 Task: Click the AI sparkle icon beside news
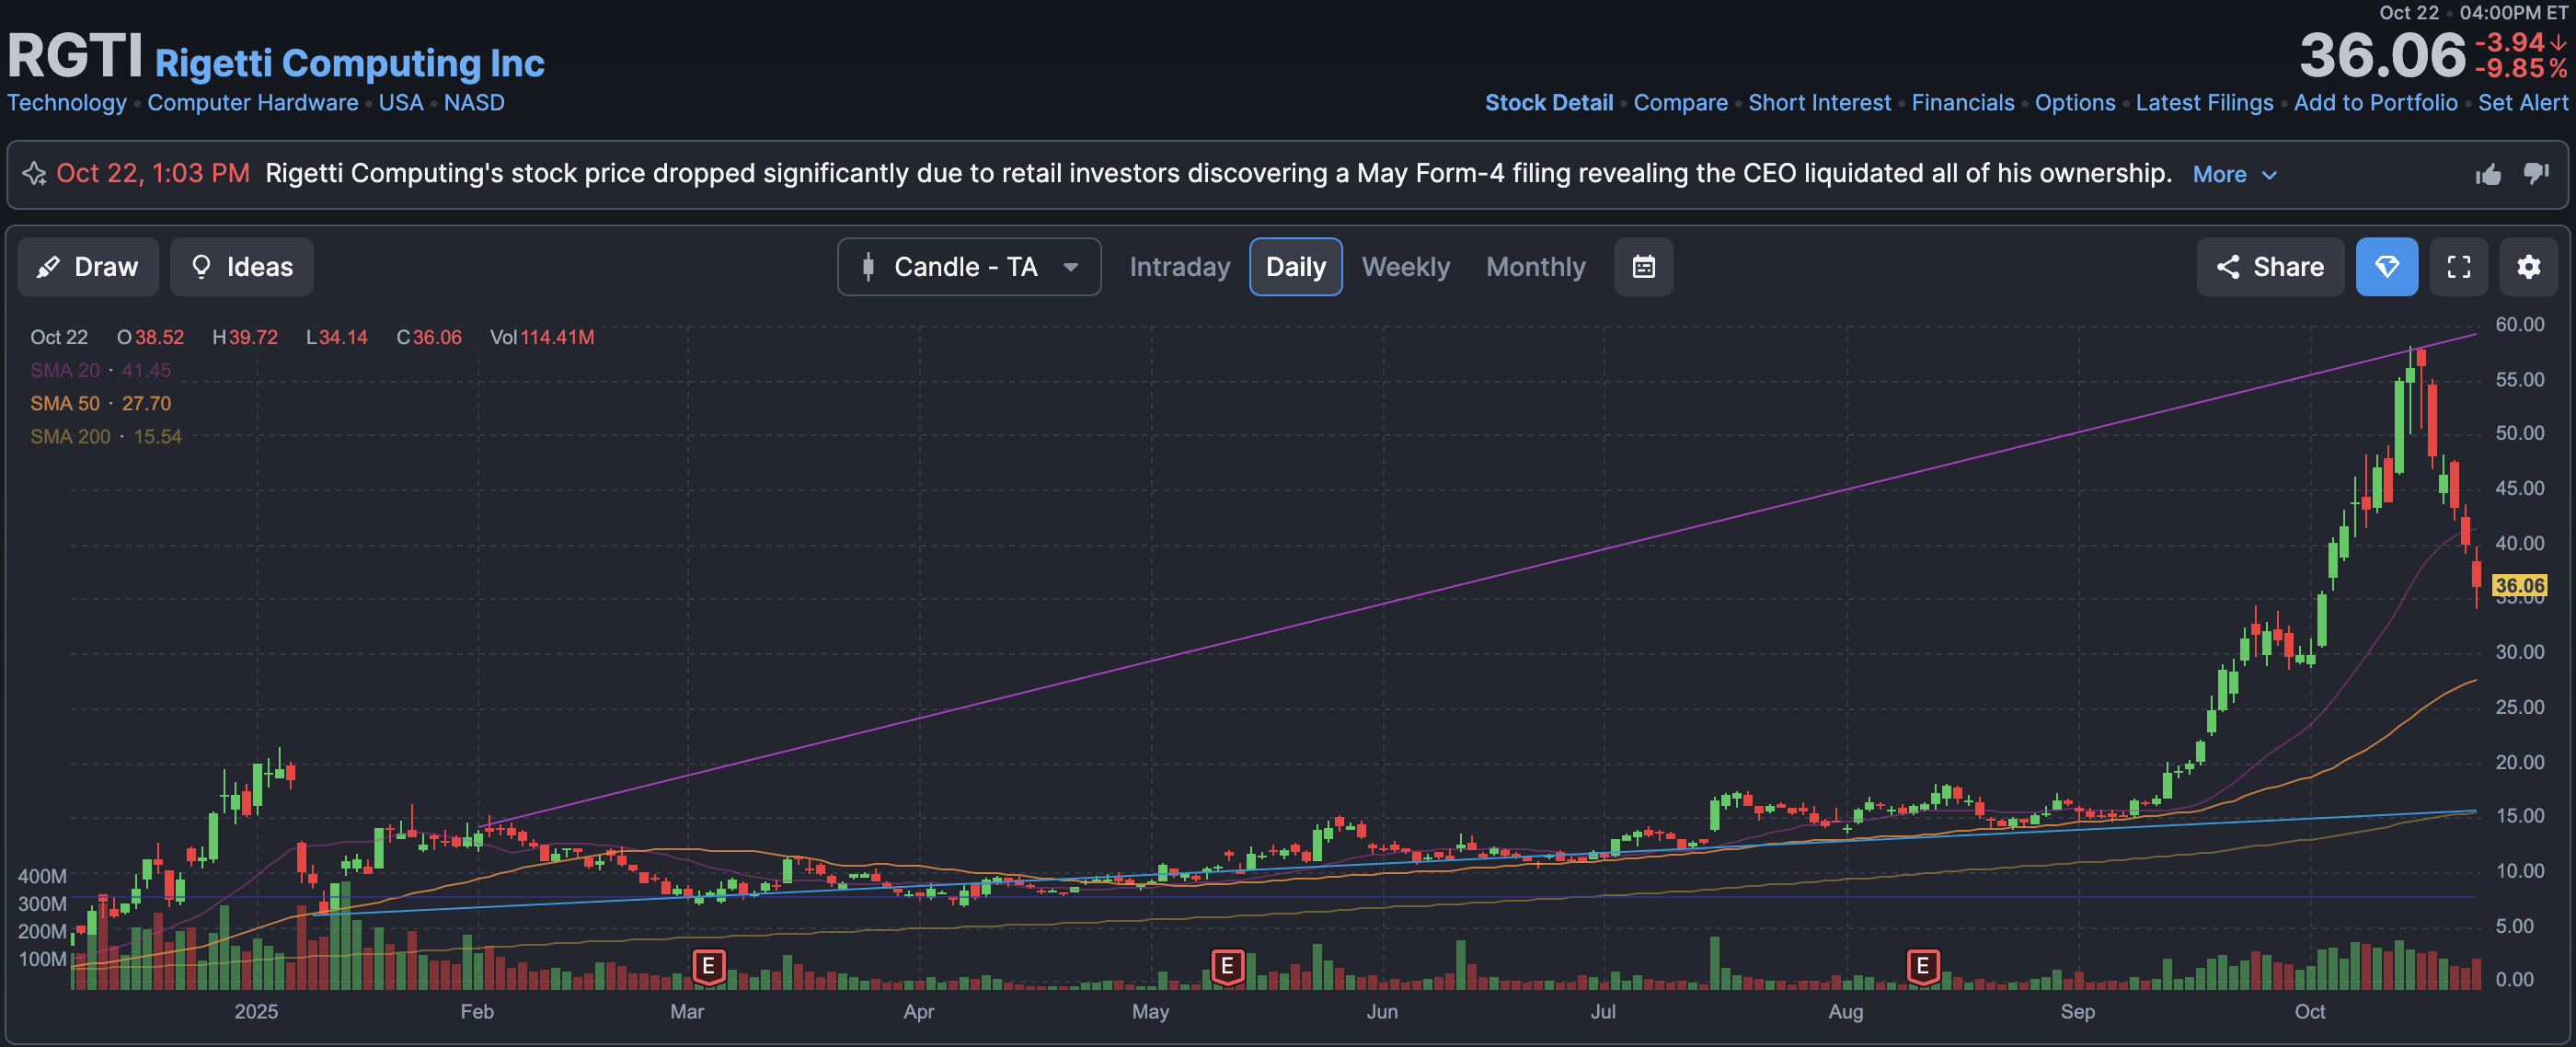pos(35,174)
